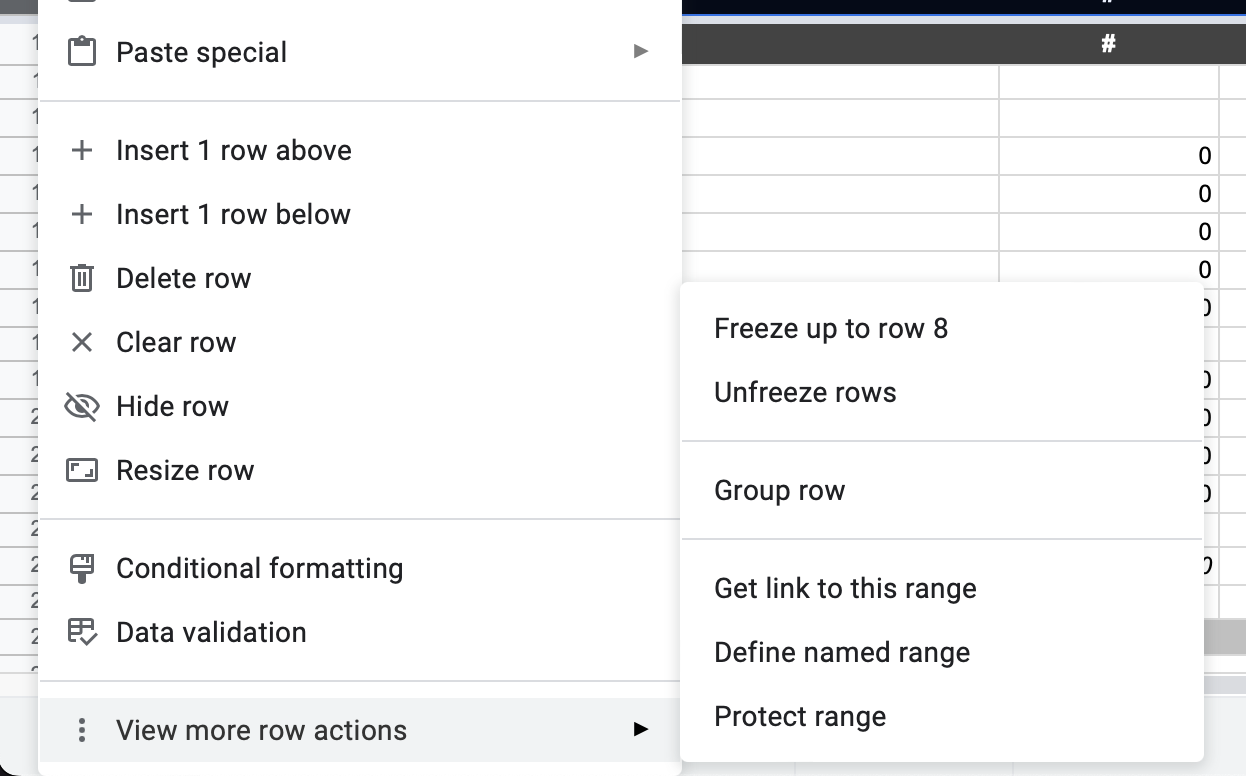The image size is (1246, 776).
Task: Select the Resize row icon
Action: 83,470
